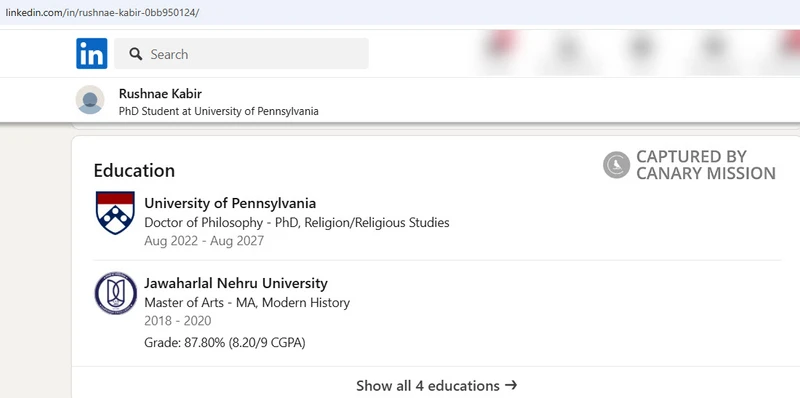Click the magnifying glass search icon
The image size is (800, 398).
point(136,54)
